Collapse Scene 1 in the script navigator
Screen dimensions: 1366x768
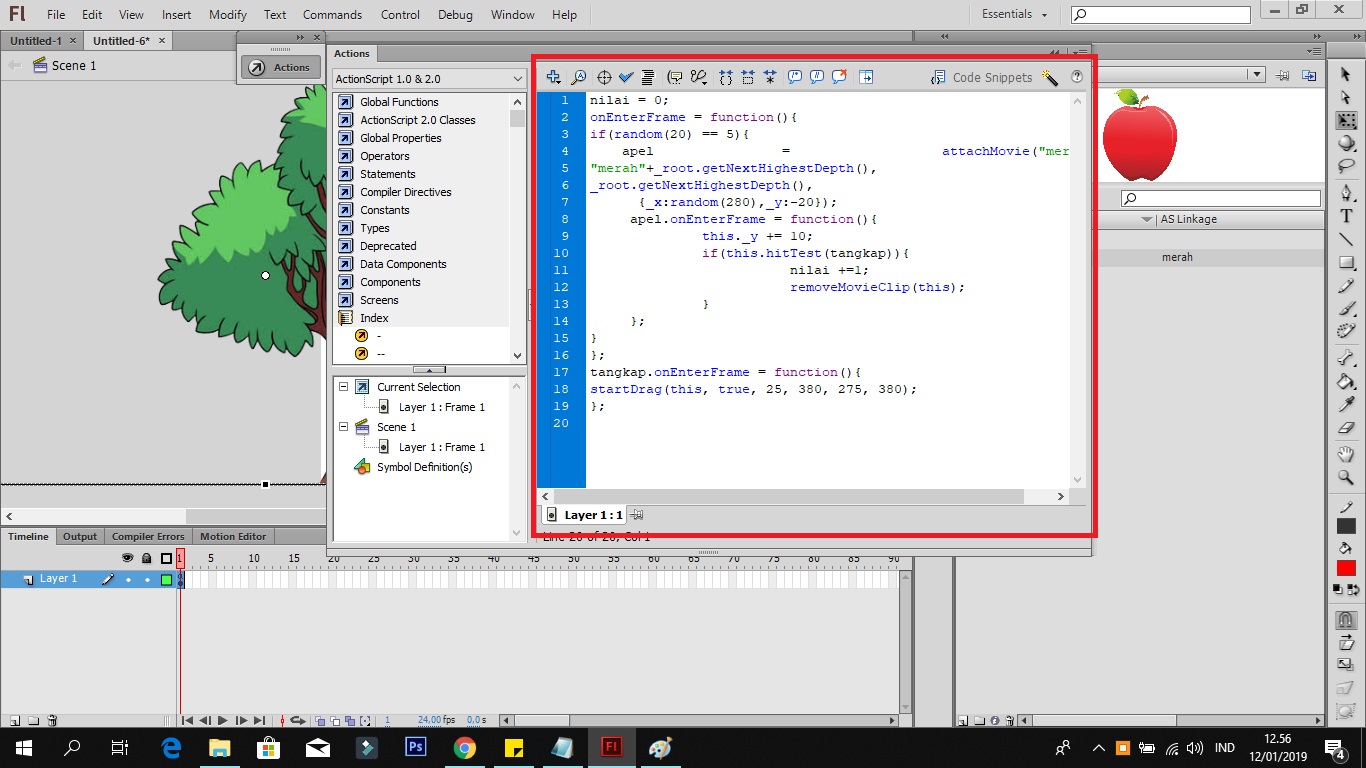[x=343, y=427]
